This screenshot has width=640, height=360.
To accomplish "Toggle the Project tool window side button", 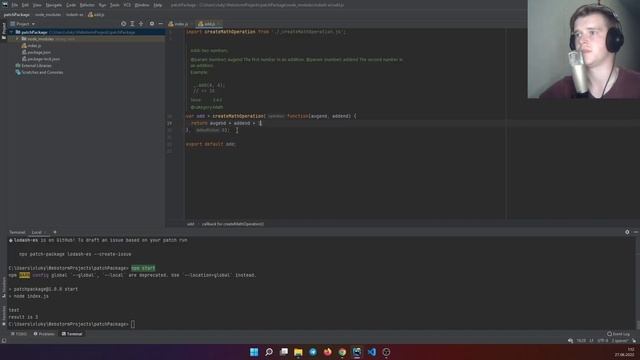I will 4,31.
